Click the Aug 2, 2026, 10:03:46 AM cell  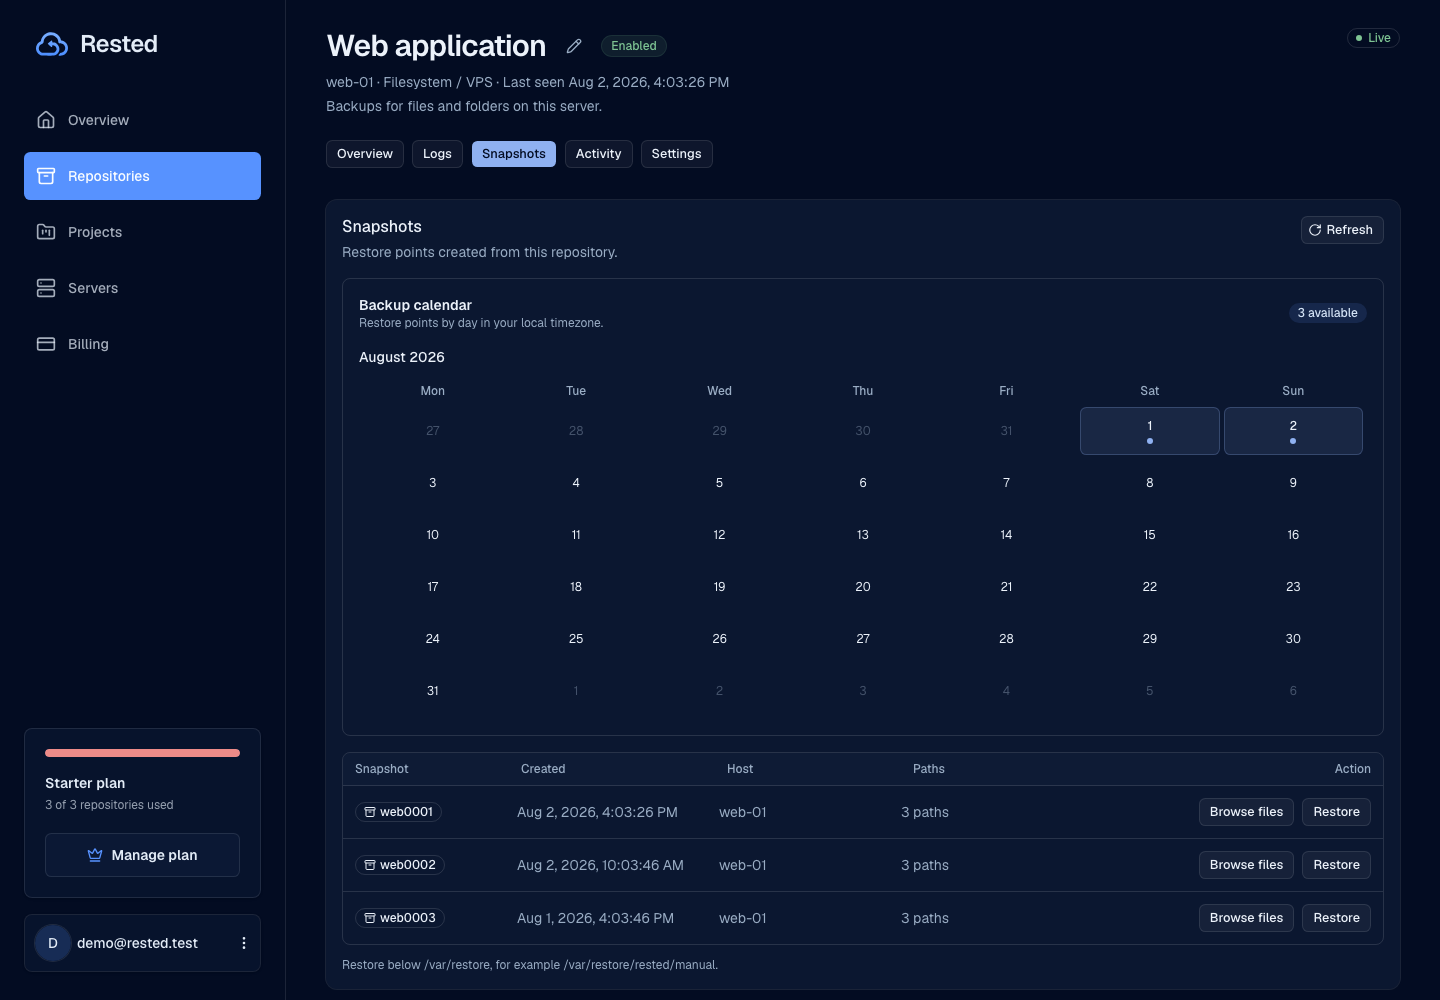click(x=600, y=865)
